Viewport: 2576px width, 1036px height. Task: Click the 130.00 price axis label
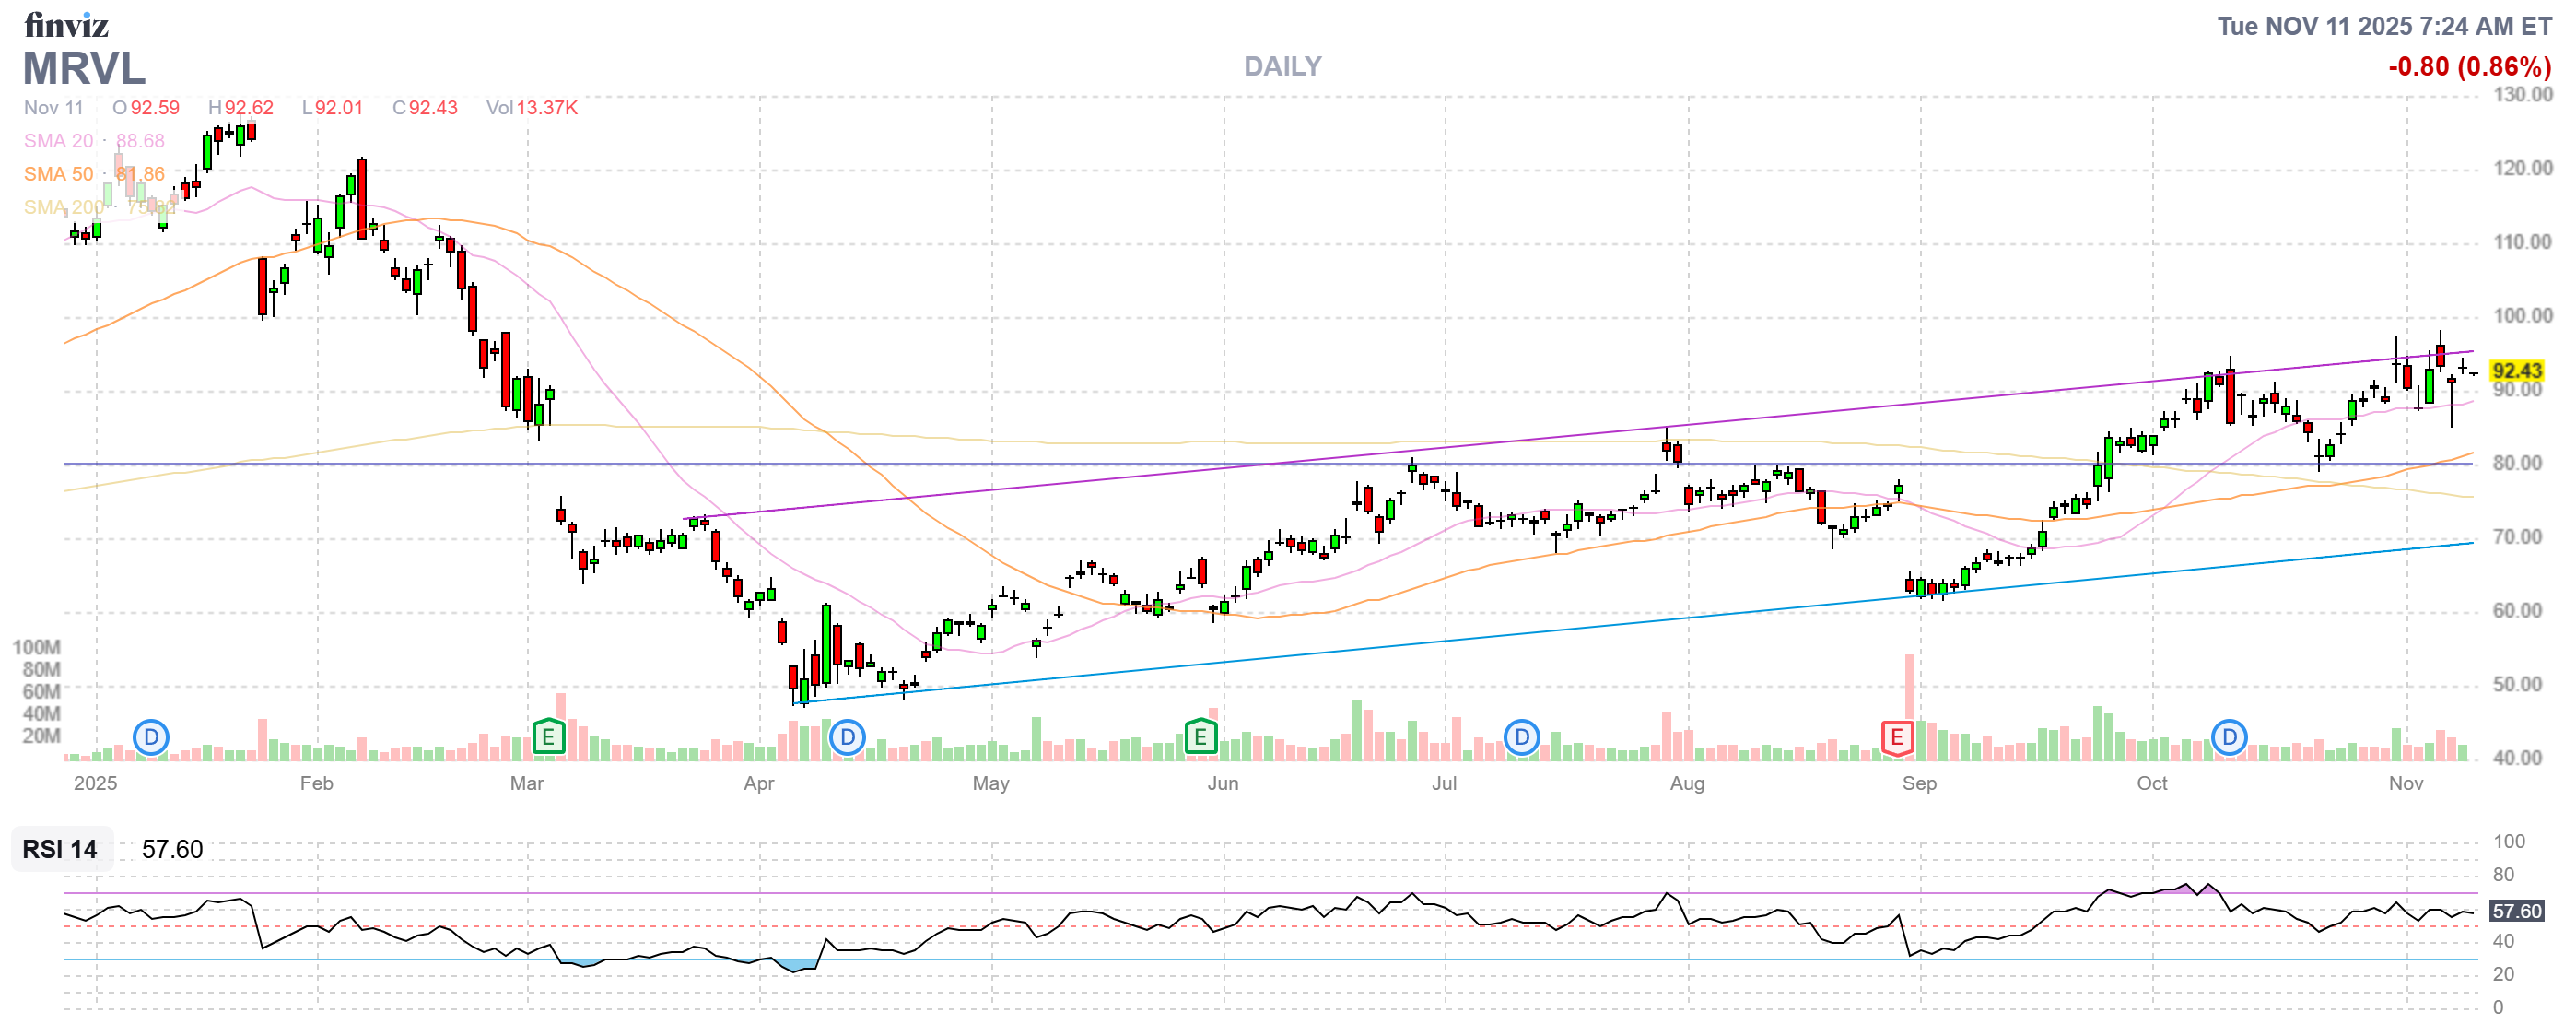[2522, 95]
